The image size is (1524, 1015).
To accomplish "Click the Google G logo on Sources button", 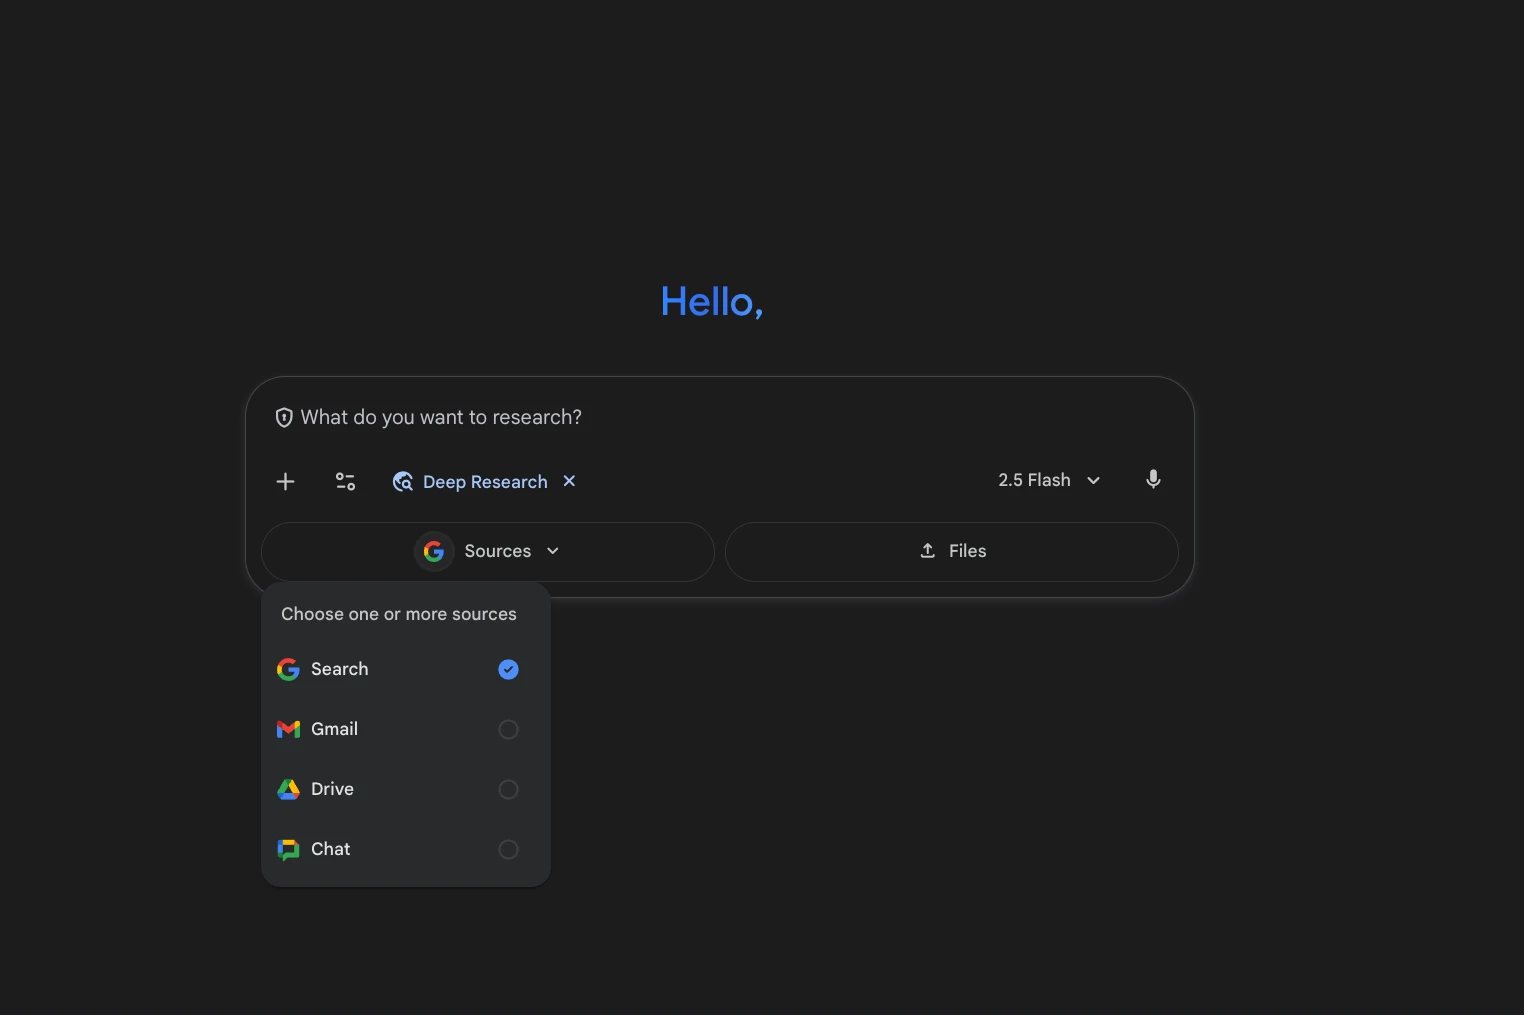I will (x=434, y=551).
